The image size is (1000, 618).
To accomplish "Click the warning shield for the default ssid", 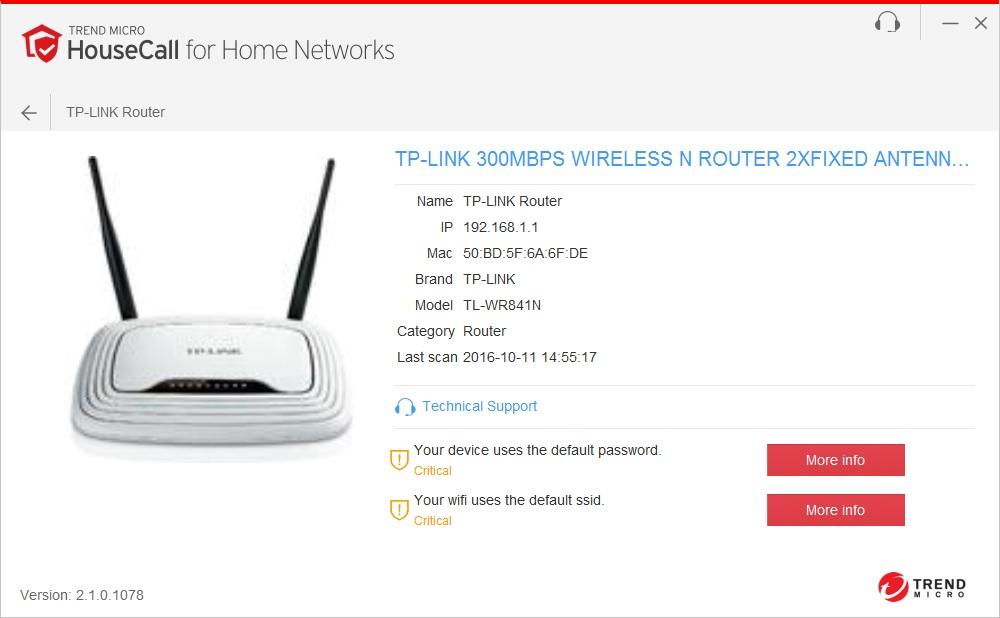I will pos(399,510).
